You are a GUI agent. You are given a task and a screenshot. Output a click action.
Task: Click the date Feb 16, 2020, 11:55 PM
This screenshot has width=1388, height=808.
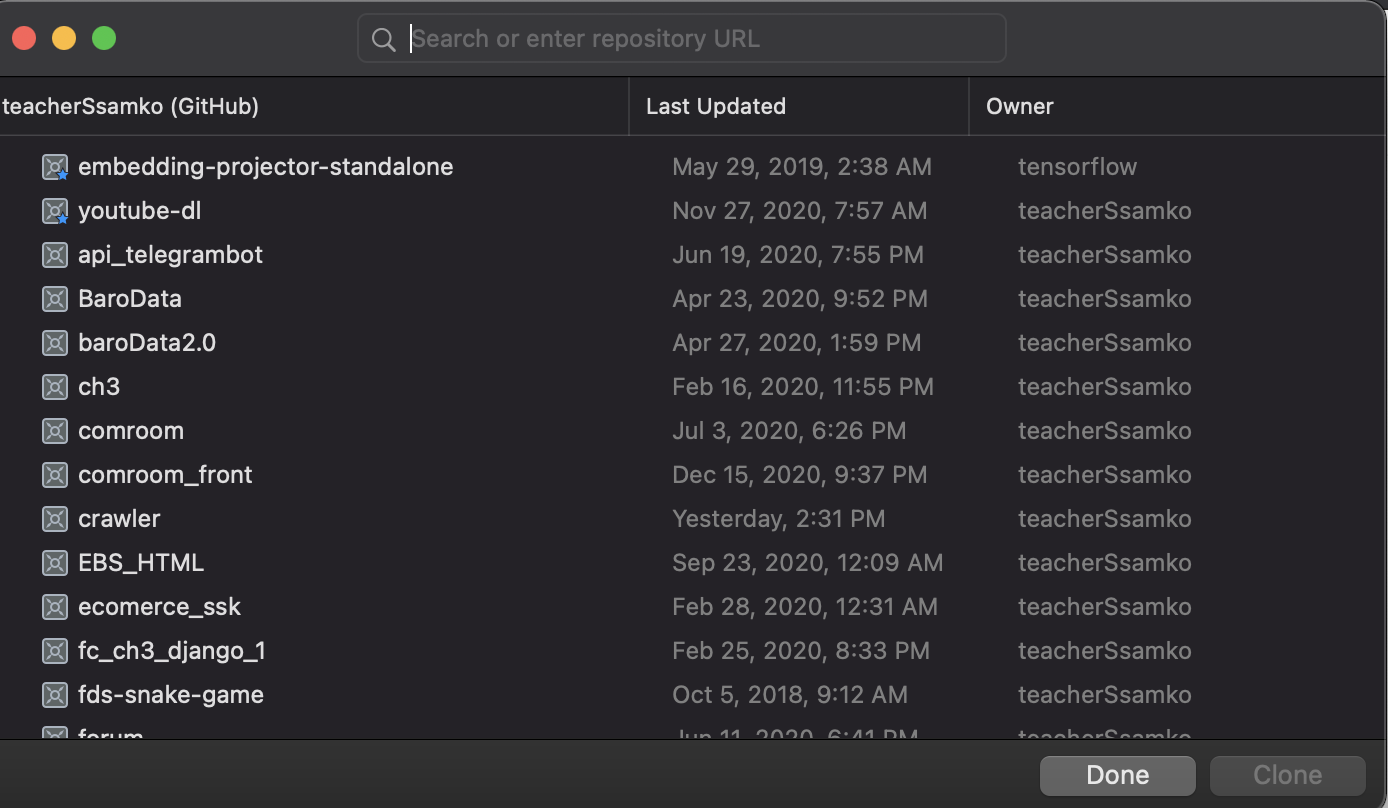pos(803,387)
